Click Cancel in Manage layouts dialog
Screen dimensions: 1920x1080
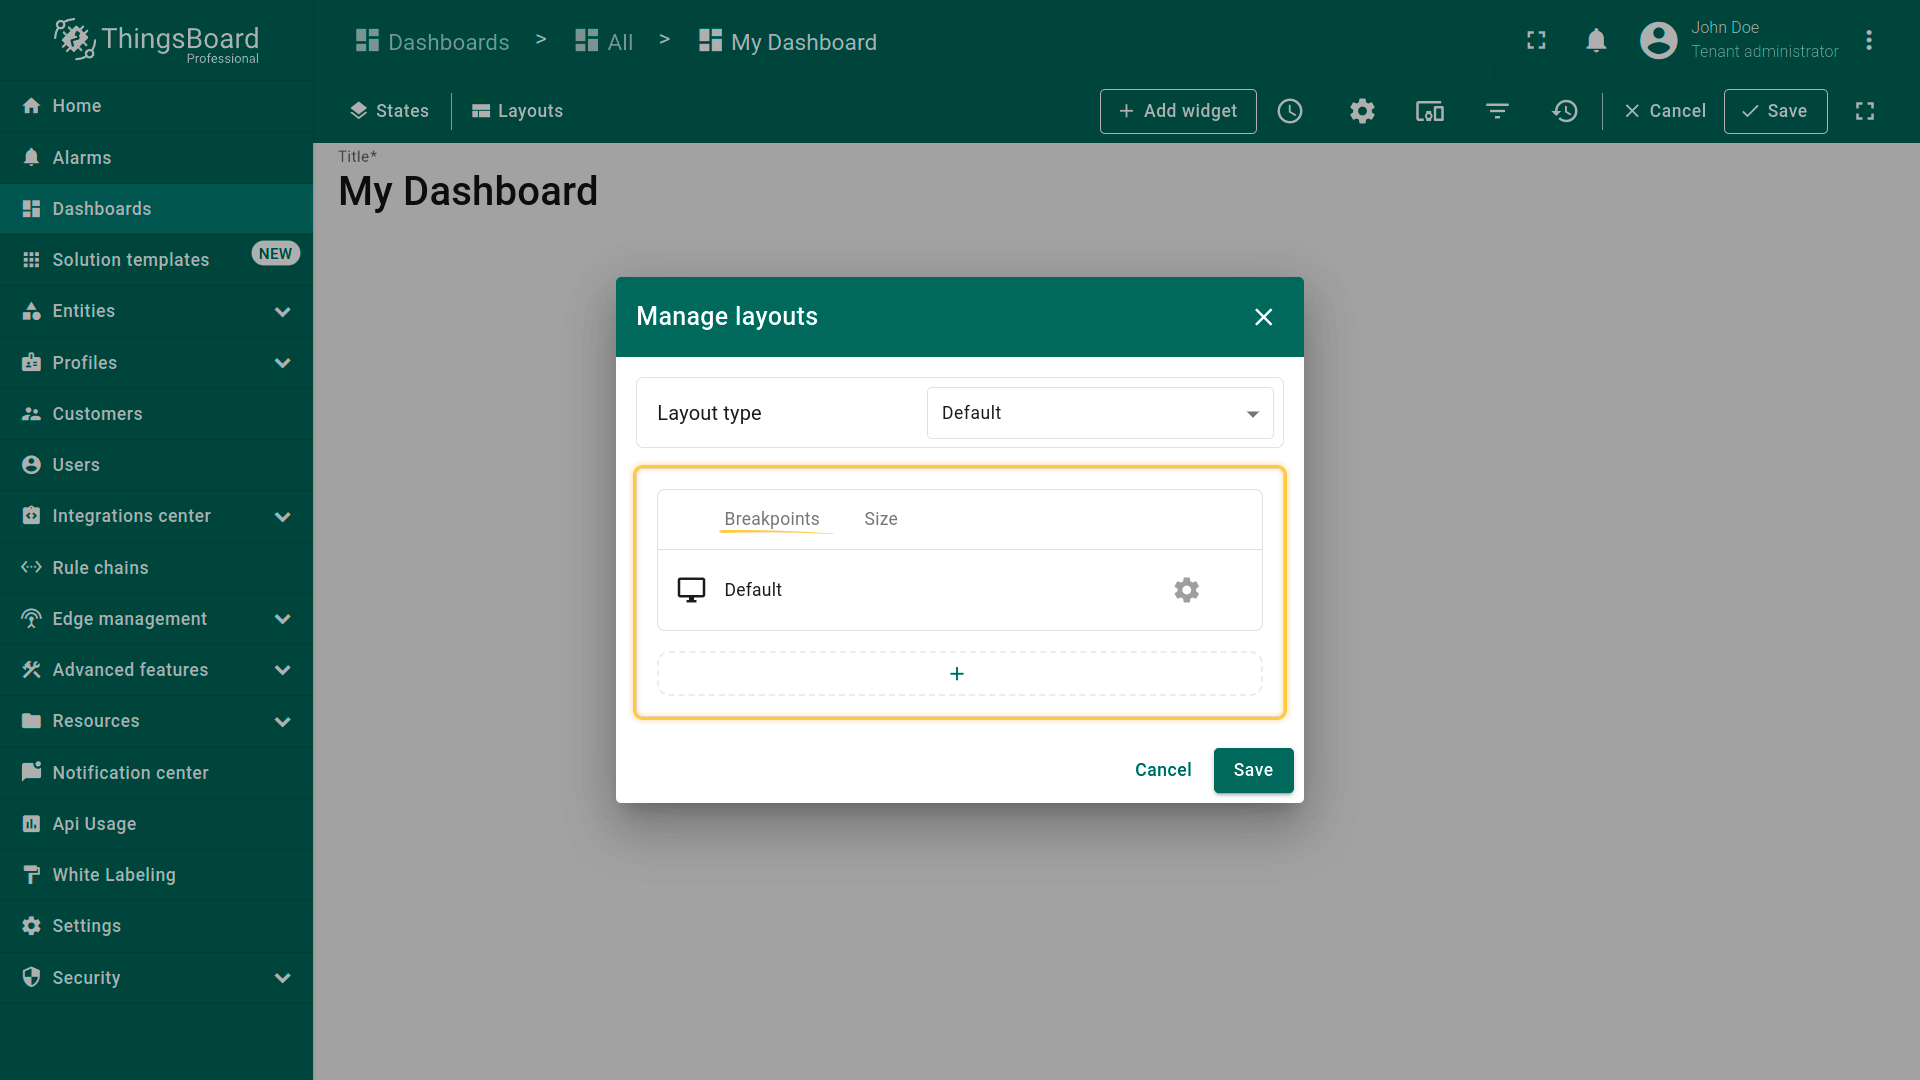tap(1162, 770)
